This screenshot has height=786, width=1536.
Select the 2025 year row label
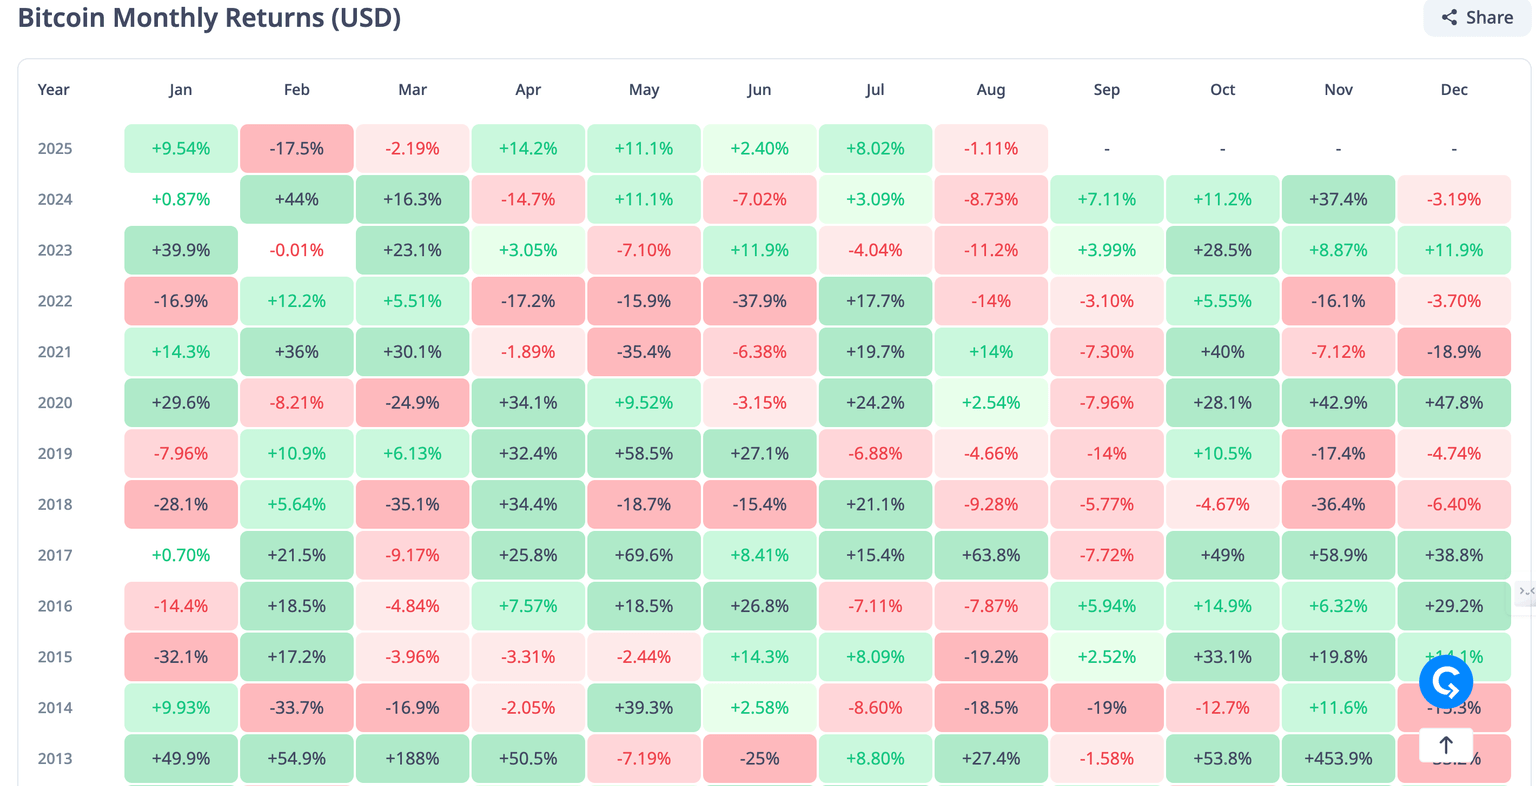[x=55, y=149]
